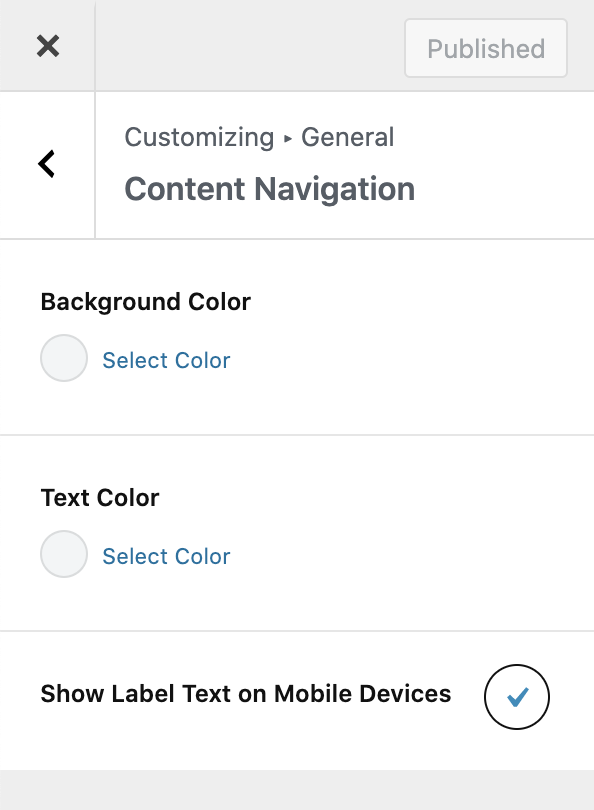
Task: Click the Published button
Action: [x=485, y=48]
